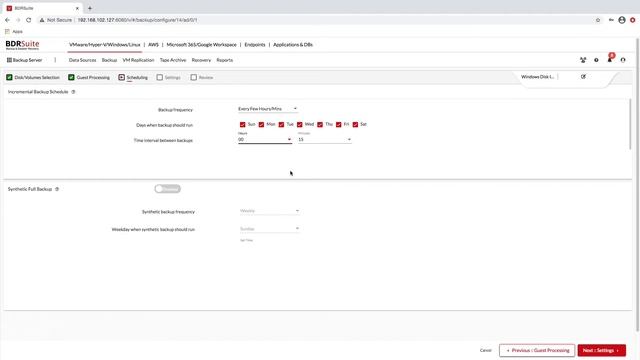Enable the Synthetic Full Backup toggle
The width and height of the screenshot is (640, 360).
coord(167,189)
